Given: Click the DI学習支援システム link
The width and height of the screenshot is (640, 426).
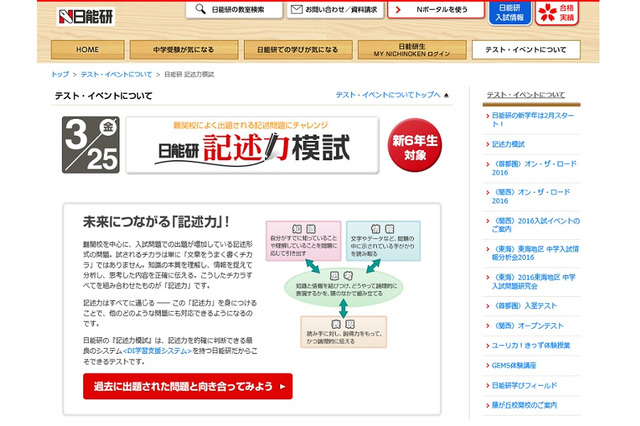Looking at the screenshot, I should pyautogui.click(x=157, y=351).
